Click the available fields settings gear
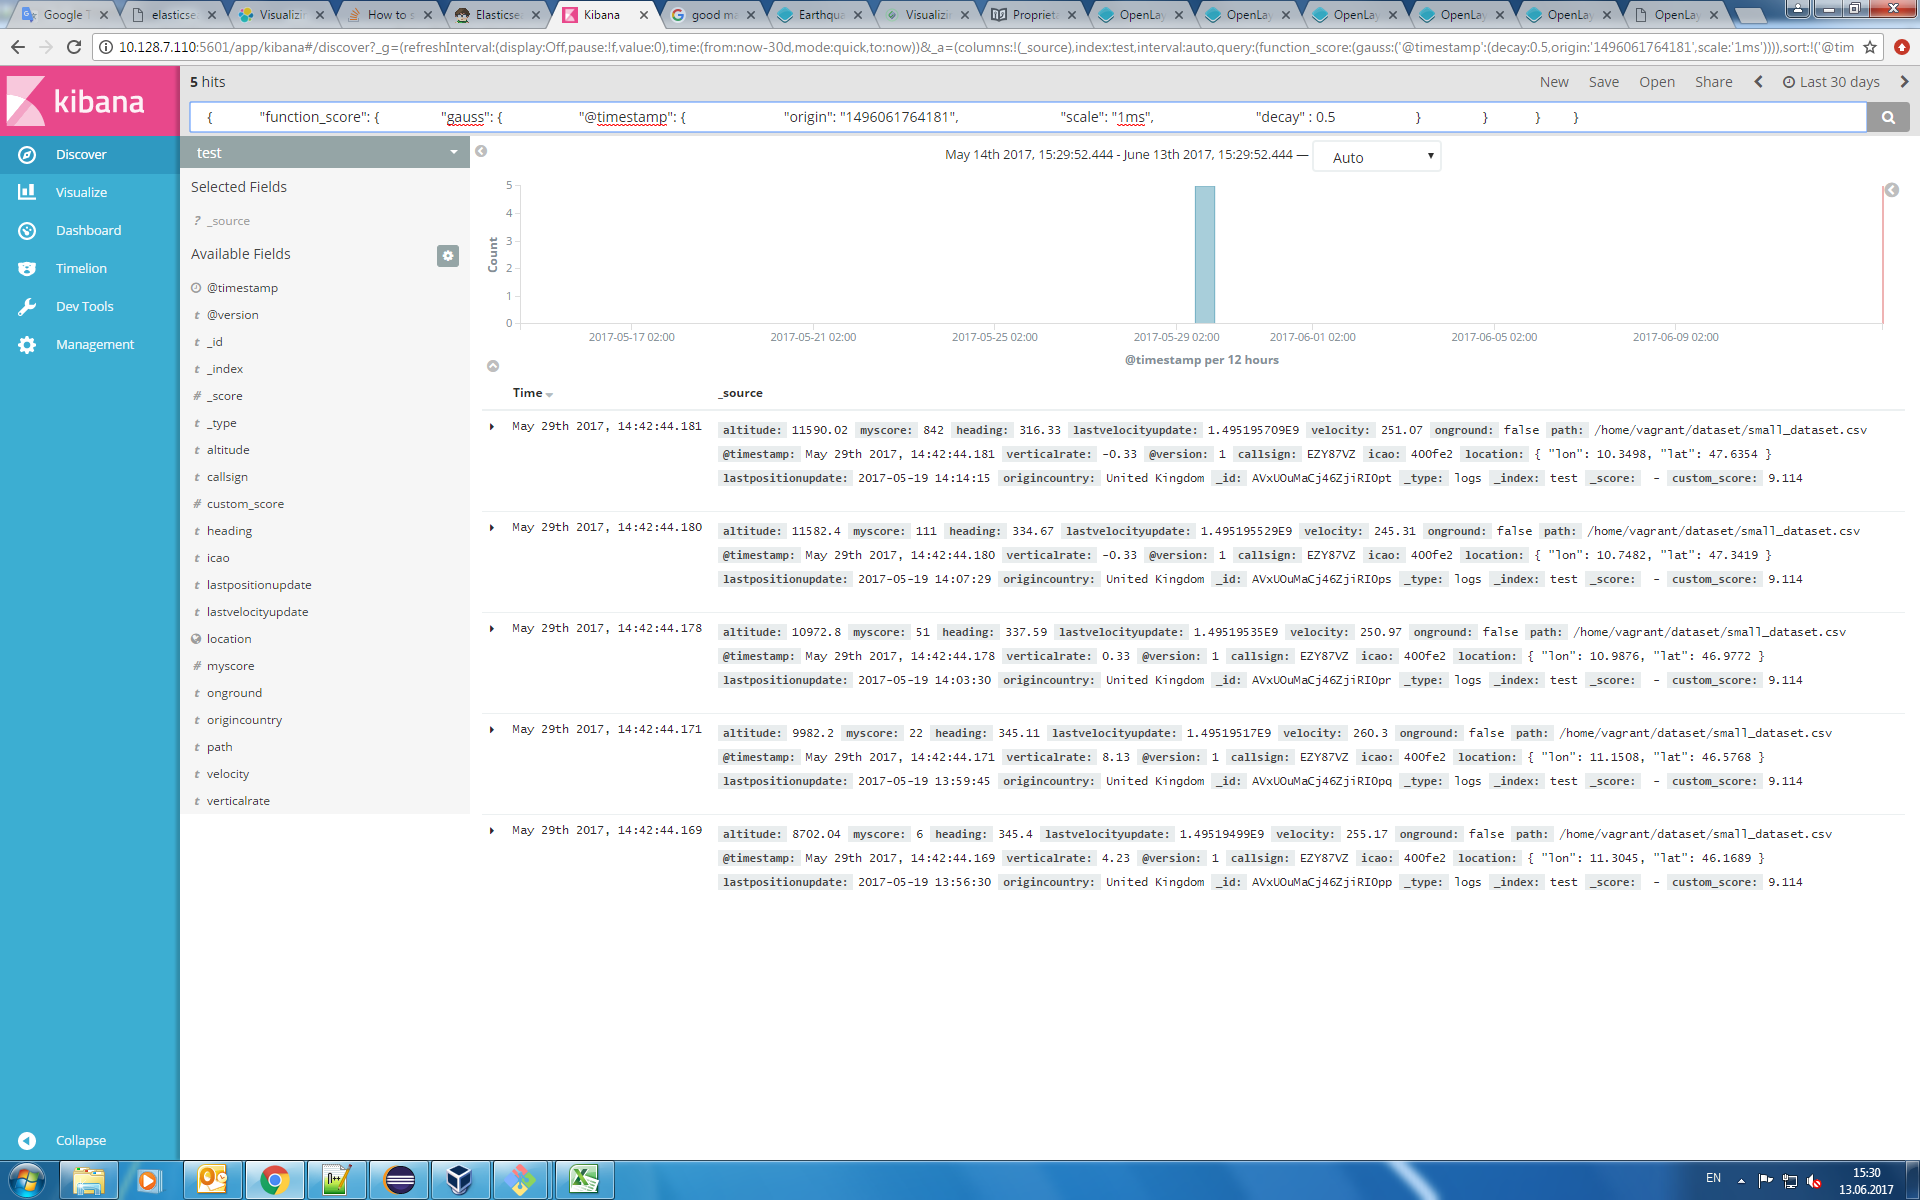1920x1200 pixels. pos(448,255)
